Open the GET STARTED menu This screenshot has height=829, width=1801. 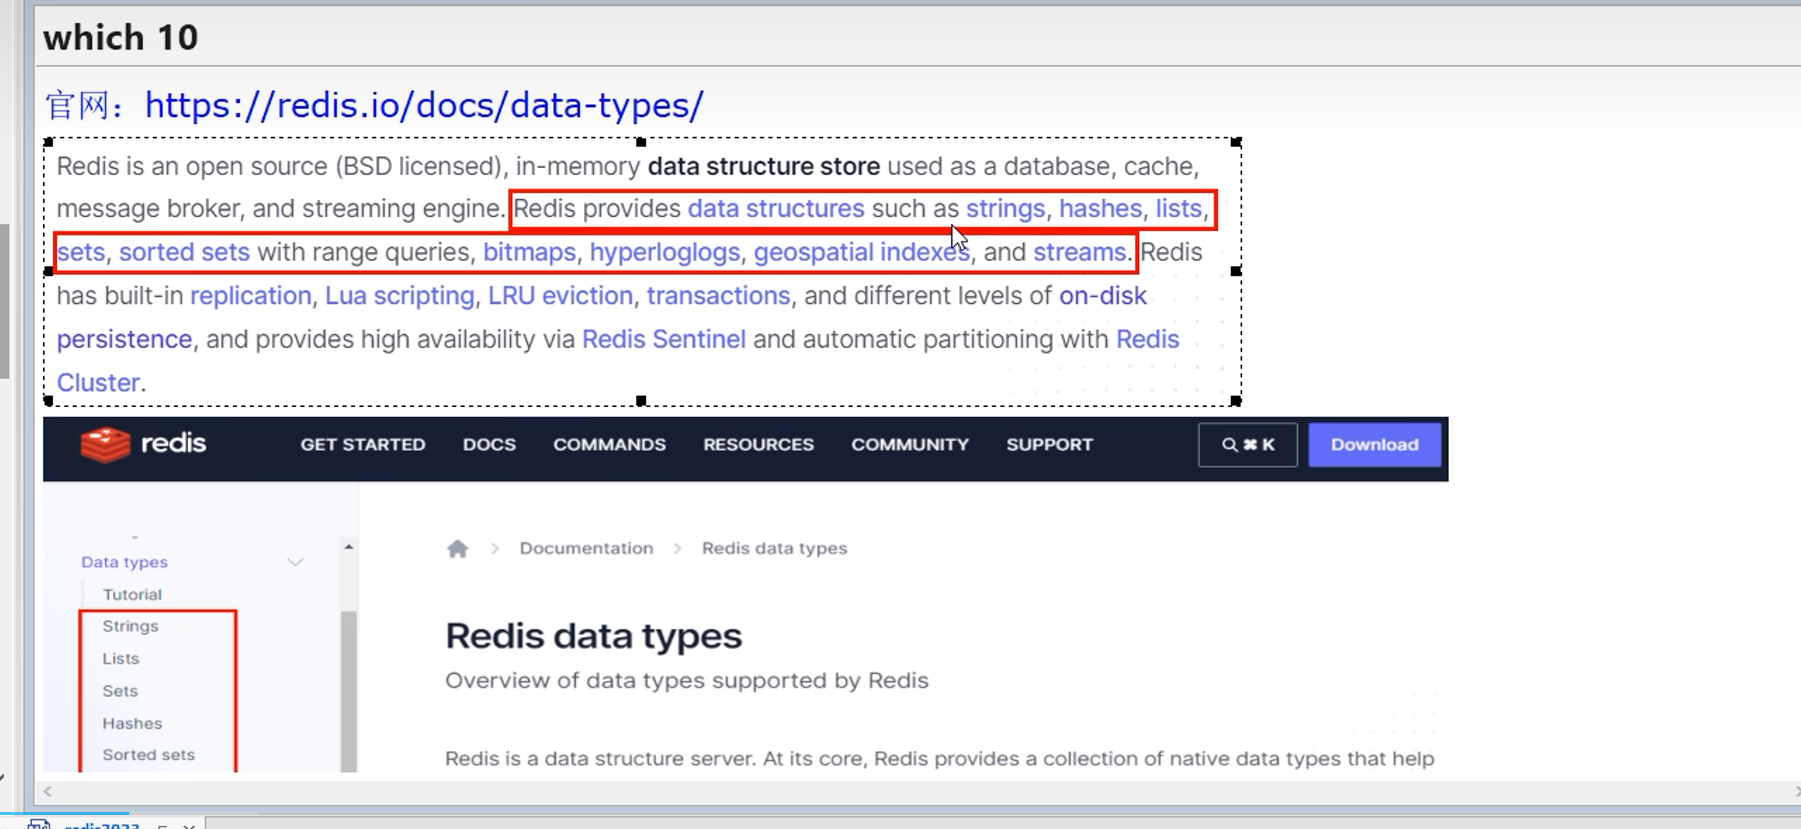(x=363, y=444)
